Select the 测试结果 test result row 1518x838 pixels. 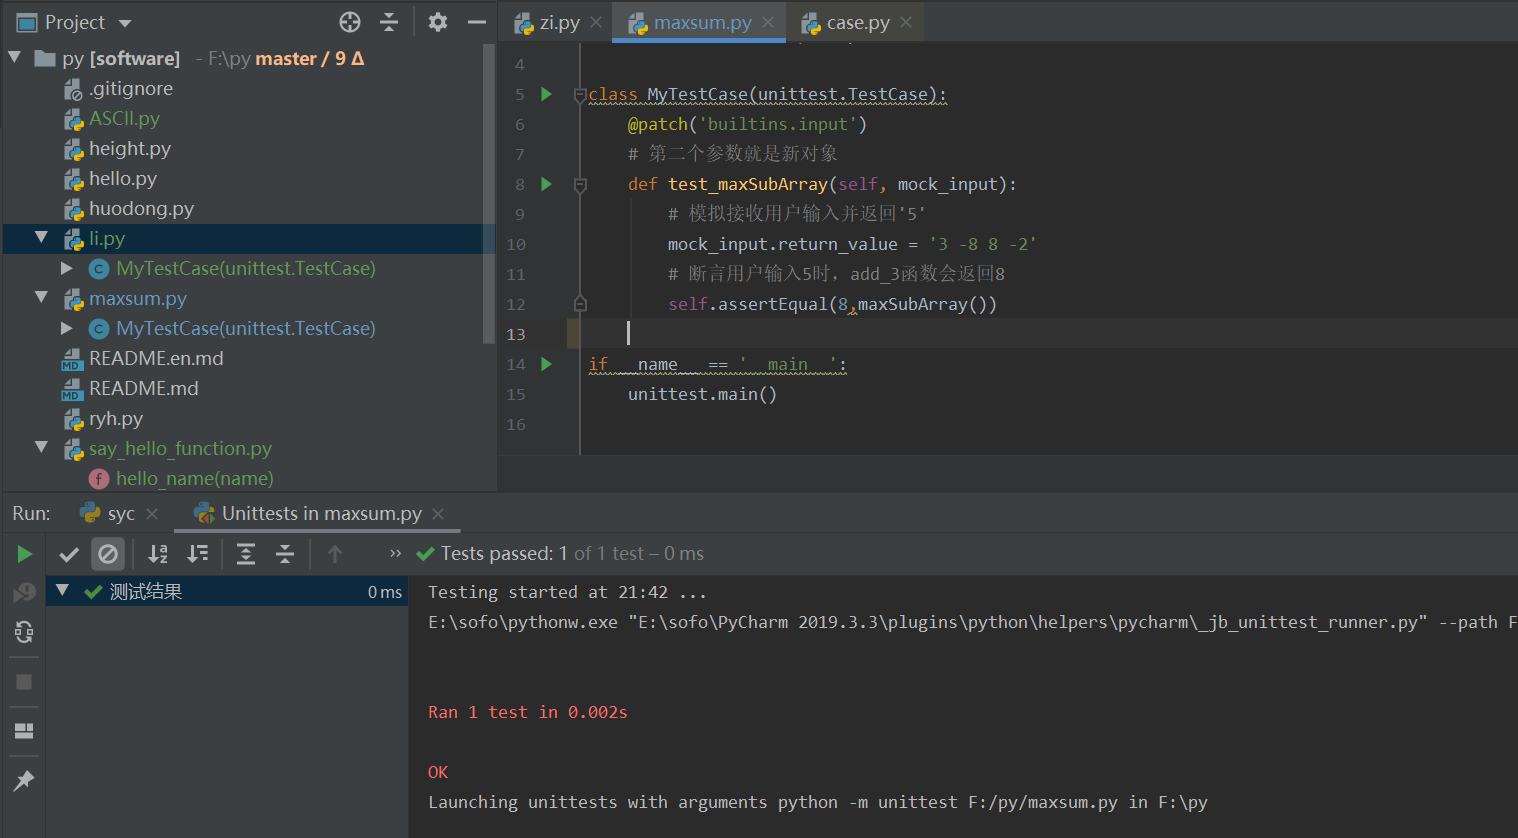point(146,592)
